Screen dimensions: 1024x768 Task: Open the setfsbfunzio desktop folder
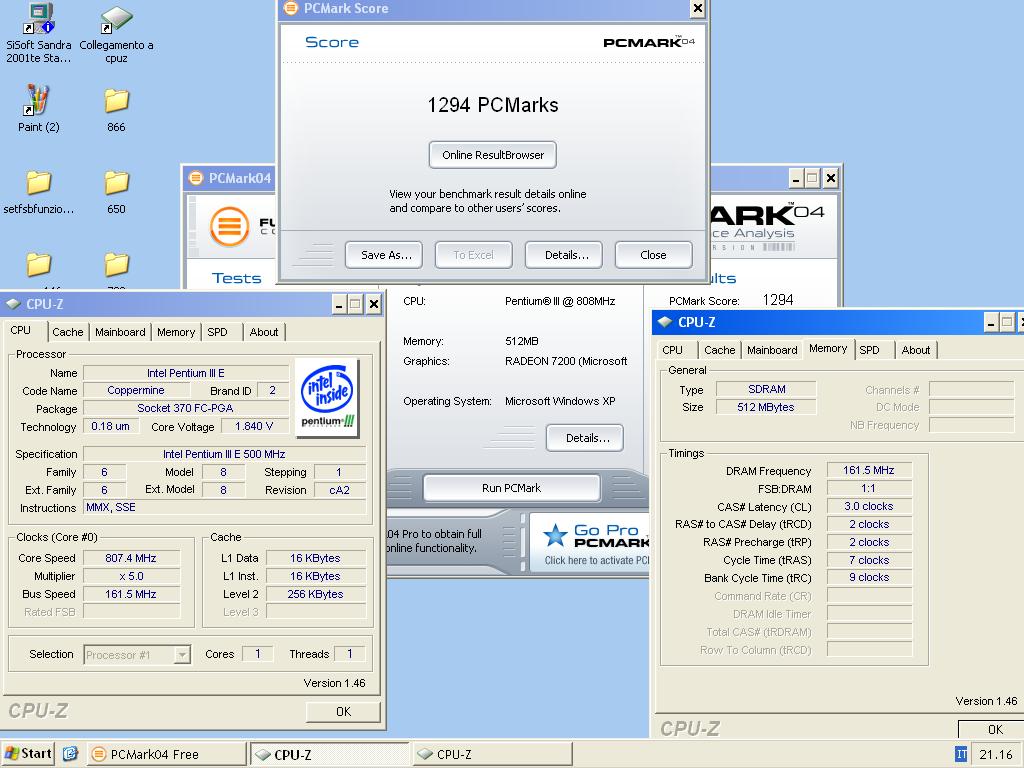tap(39, 191)
